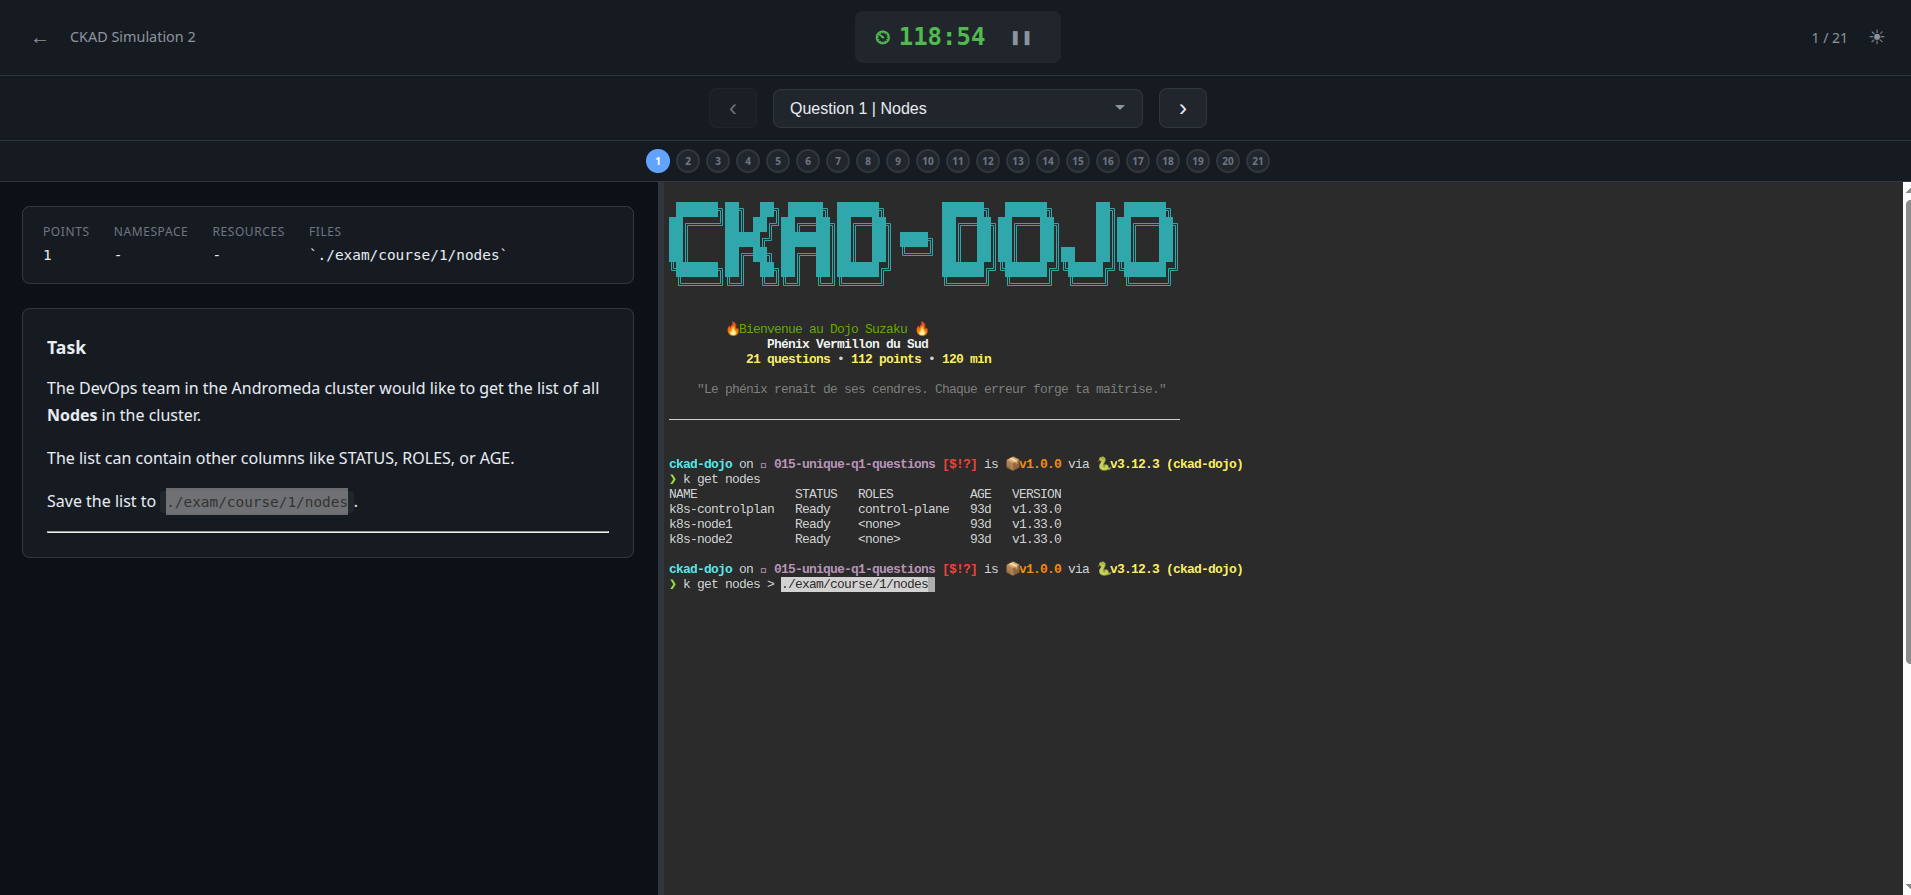Jump to question bubble 7
The height and width of the screenshot is (895, 1911).
pyautogui.click(x=838, y=161)
